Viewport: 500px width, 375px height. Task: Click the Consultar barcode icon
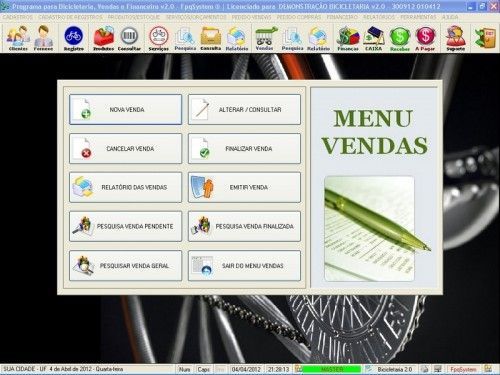tap(129, 38)
